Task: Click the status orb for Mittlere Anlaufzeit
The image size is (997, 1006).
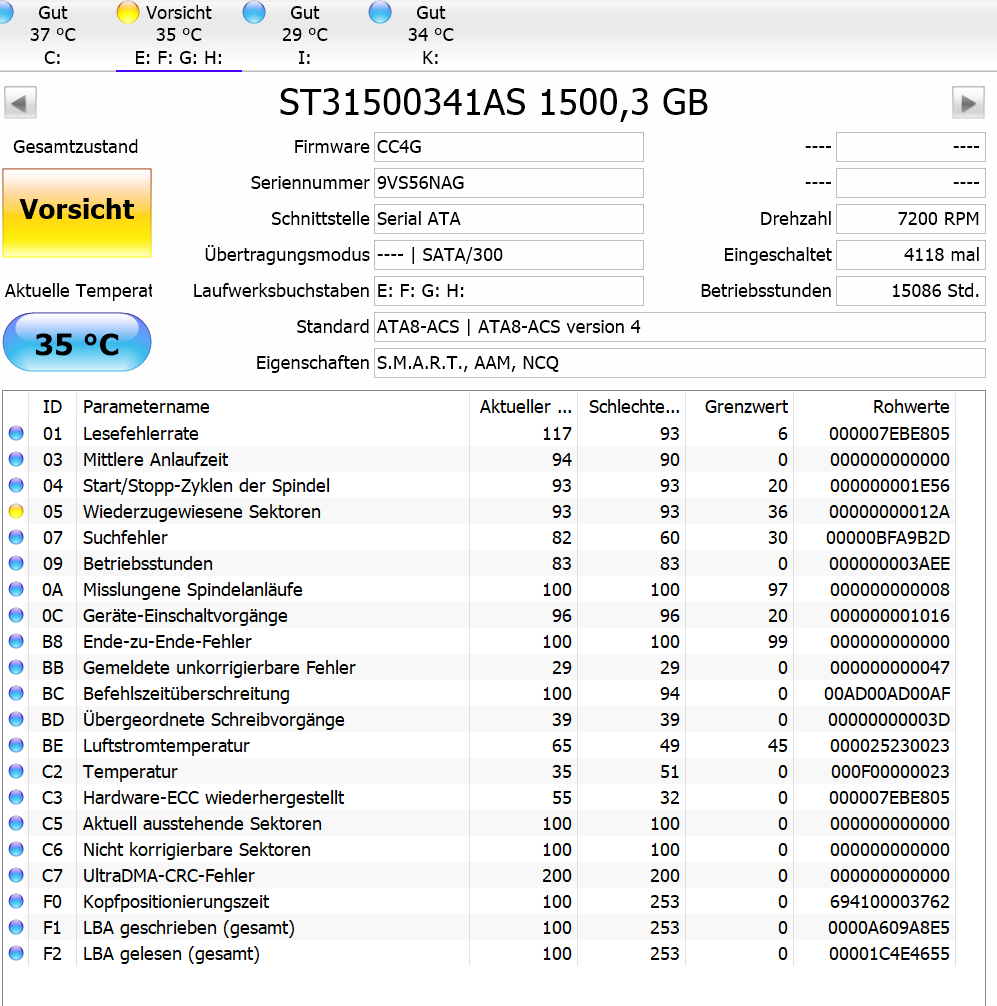Action: point(16,459)
